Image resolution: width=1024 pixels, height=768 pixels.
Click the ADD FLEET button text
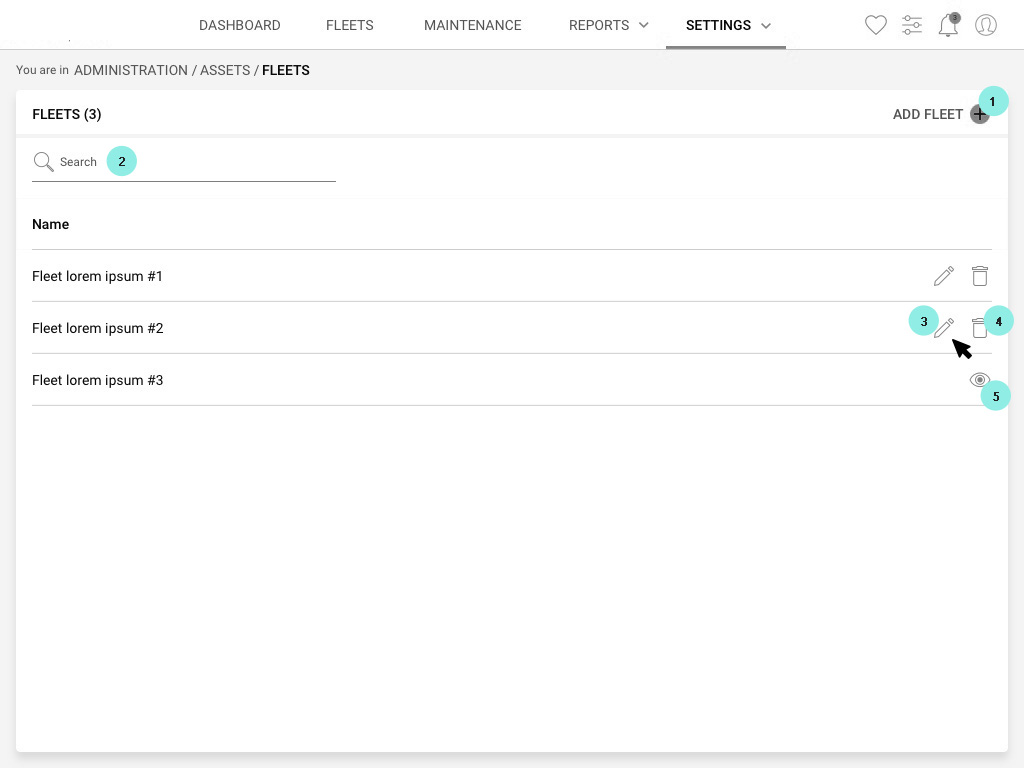pos(927,114)
